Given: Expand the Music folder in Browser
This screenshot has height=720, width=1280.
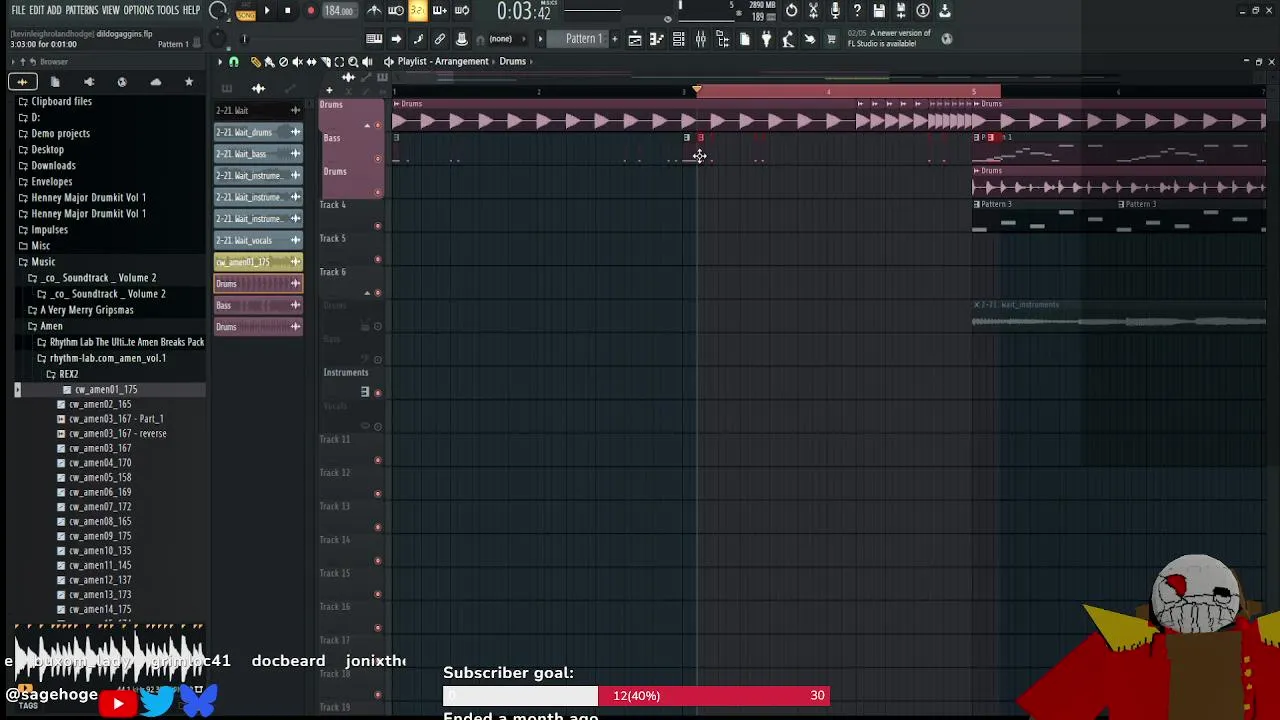Looking at the screenshot, I should coord(43,262).
